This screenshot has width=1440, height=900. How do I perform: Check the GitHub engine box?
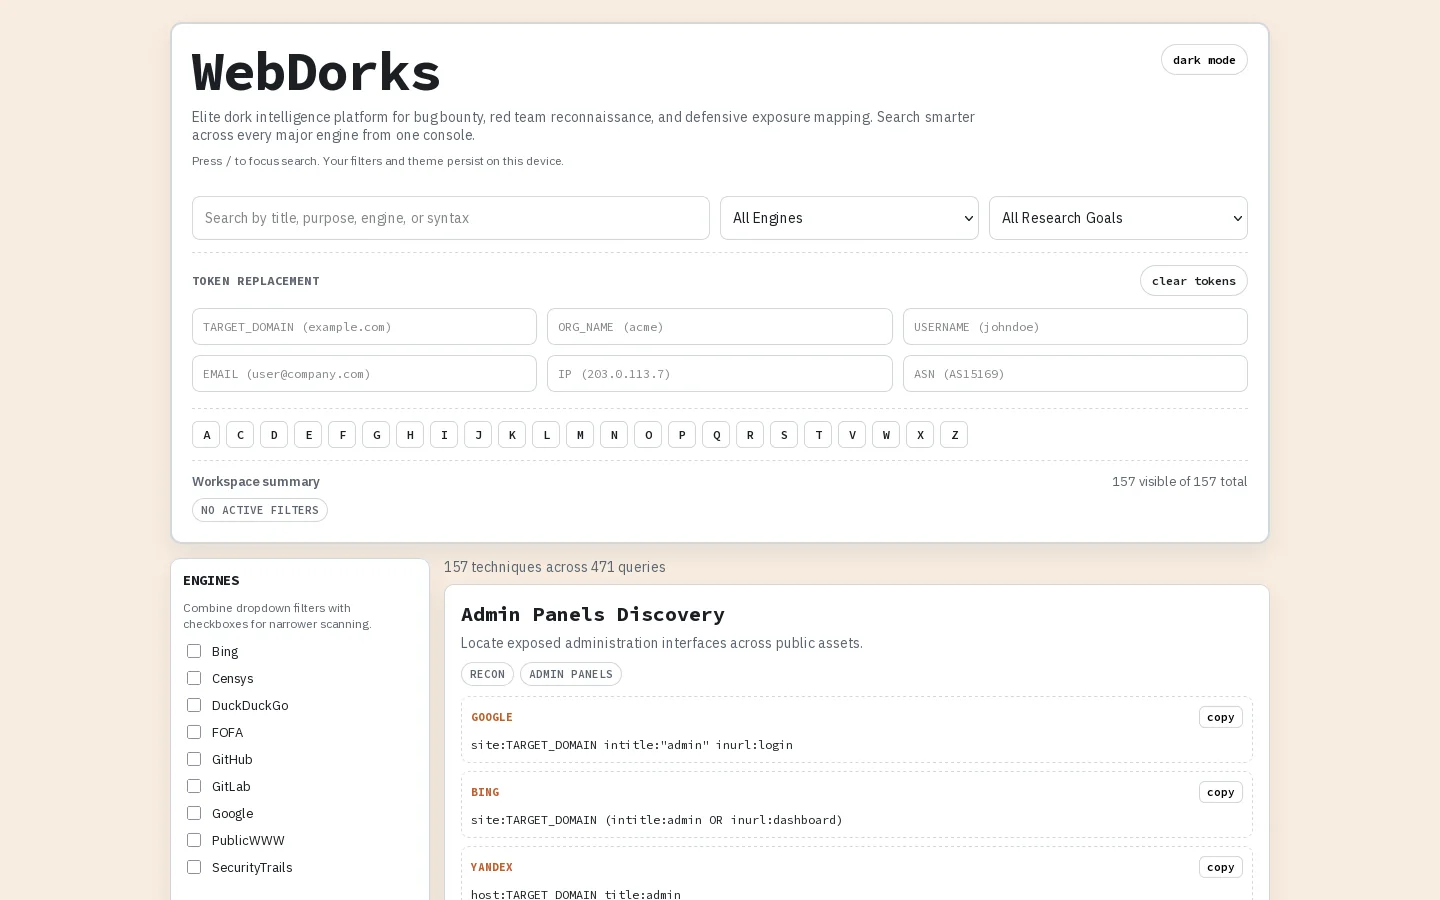click(x=194, y=759)
